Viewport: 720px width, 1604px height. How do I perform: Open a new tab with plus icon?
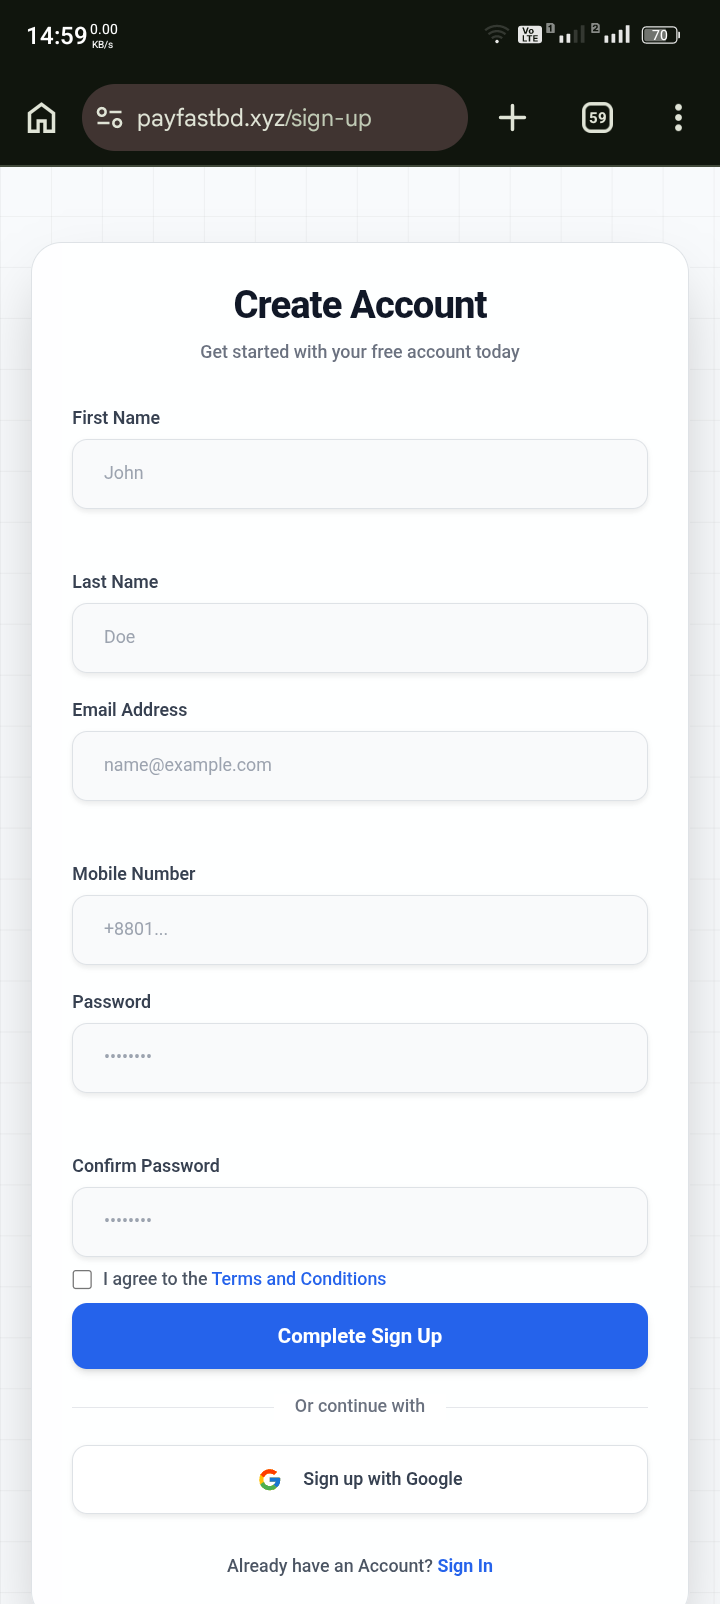pyautogui.click(x=512, y=118)
